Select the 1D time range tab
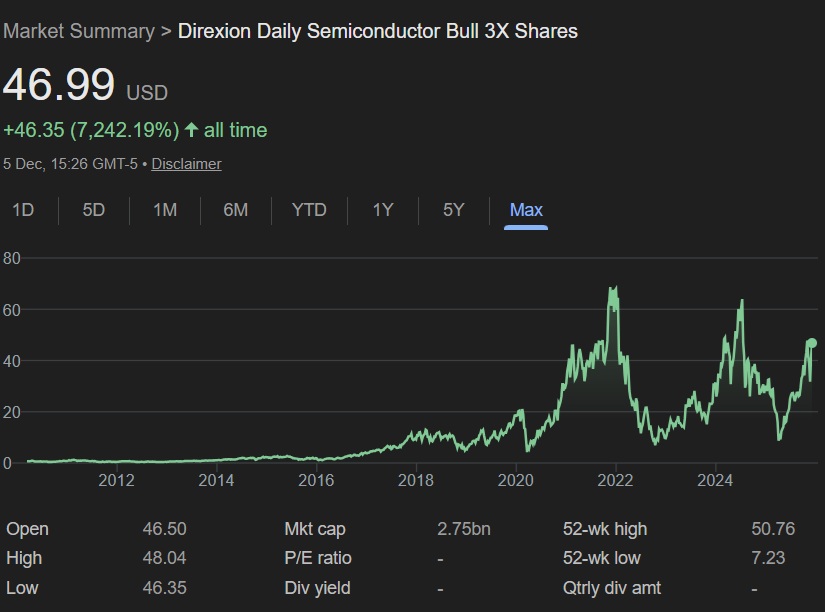This screenshot has height=612, width=825. point(23,210)
